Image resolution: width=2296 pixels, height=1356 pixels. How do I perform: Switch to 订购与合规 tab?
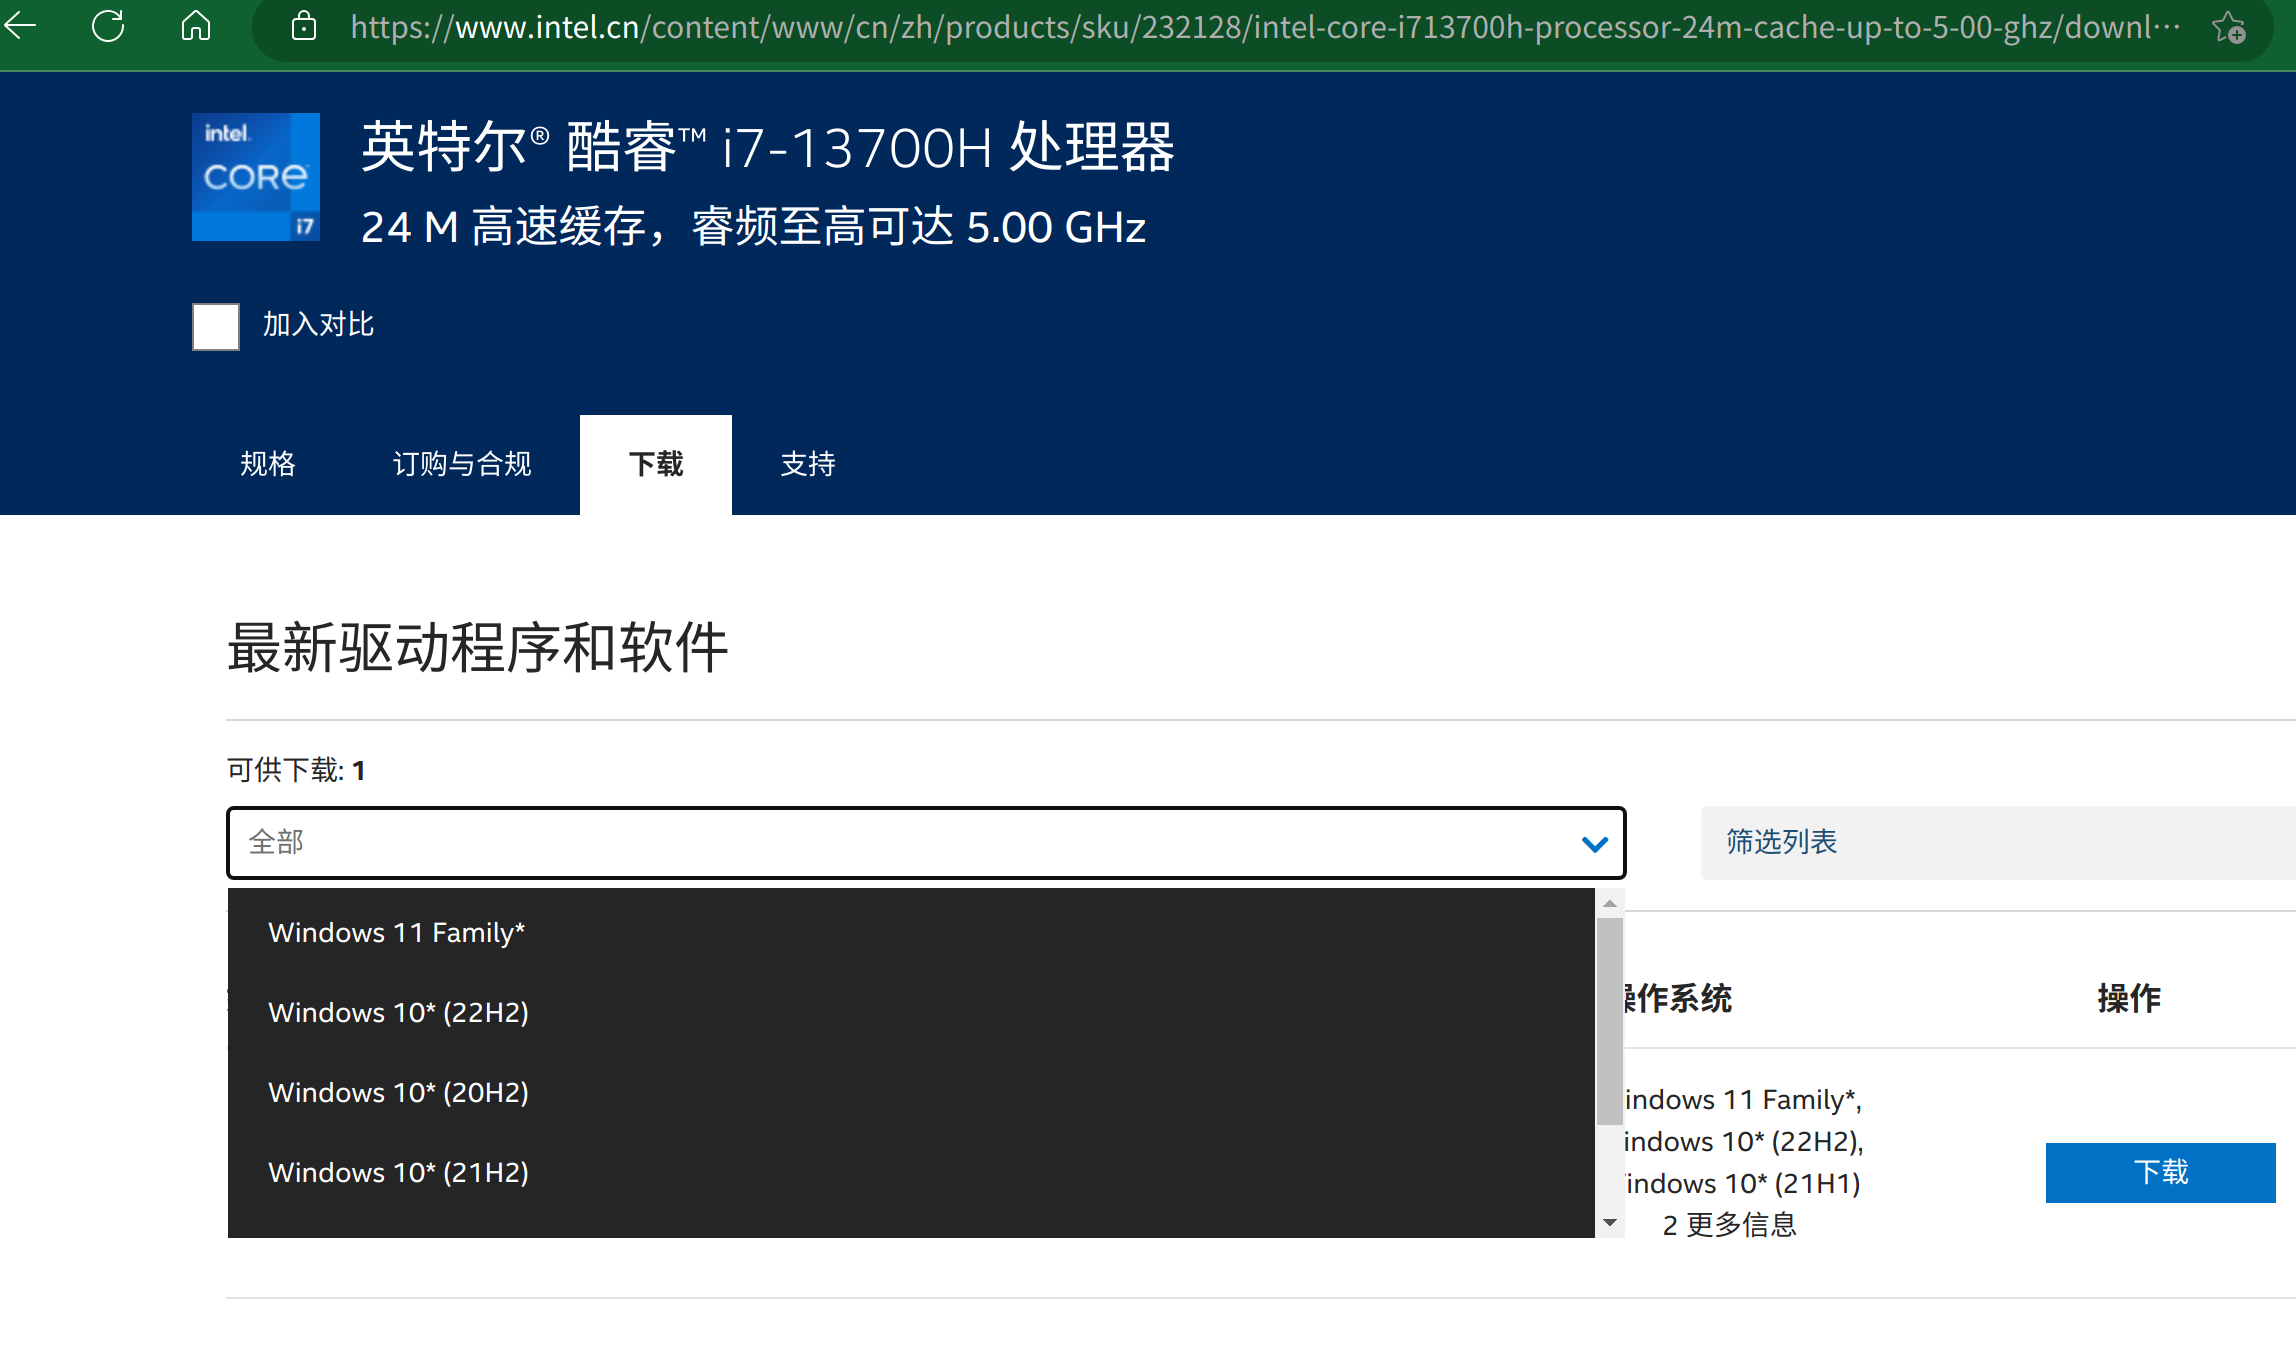462,464
